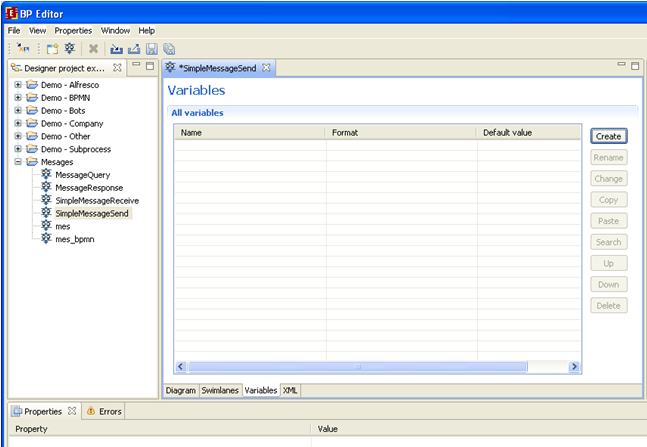The height and width of the screenshot is (447, 647).
Task: Click the new project folder toolbar icon
Action: coord(51,48)
